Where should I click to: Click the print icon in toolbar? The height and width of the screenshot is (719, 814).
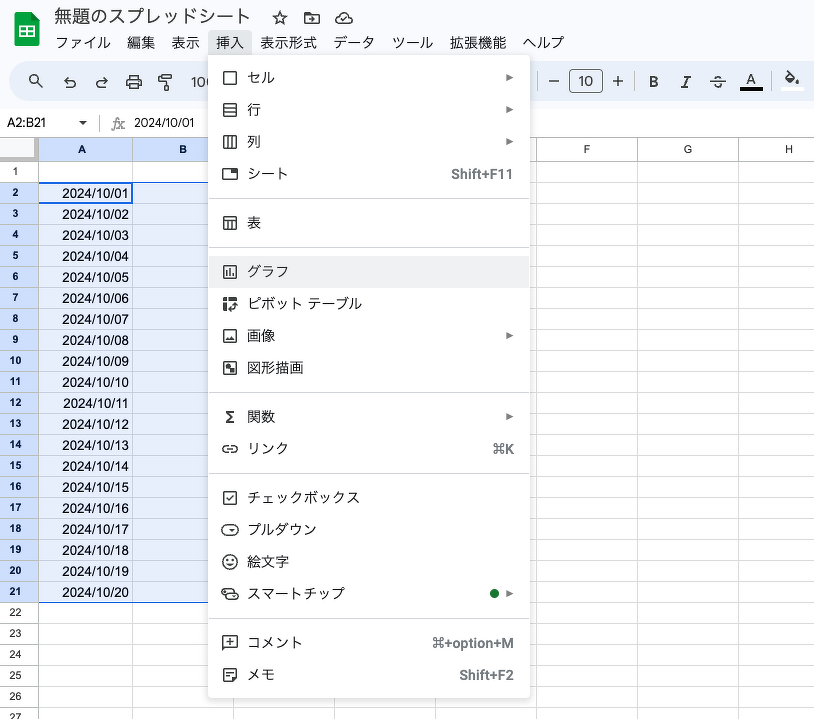point(134,82)
